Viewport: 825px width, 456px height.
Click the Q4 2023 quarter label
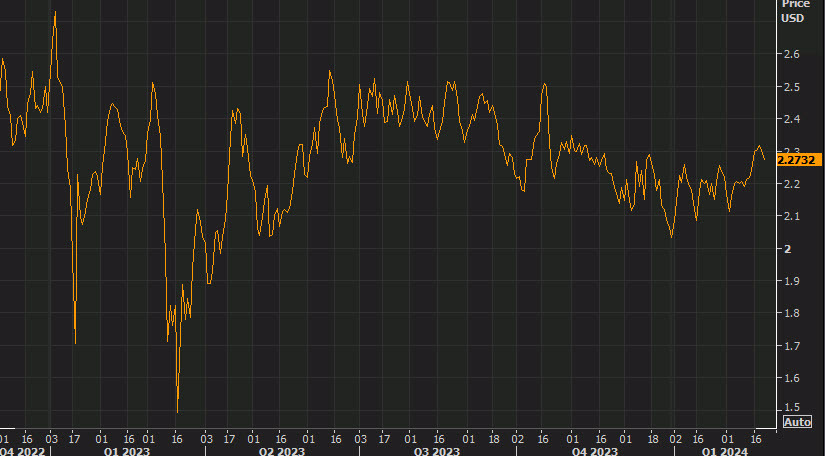pos(594,451)
